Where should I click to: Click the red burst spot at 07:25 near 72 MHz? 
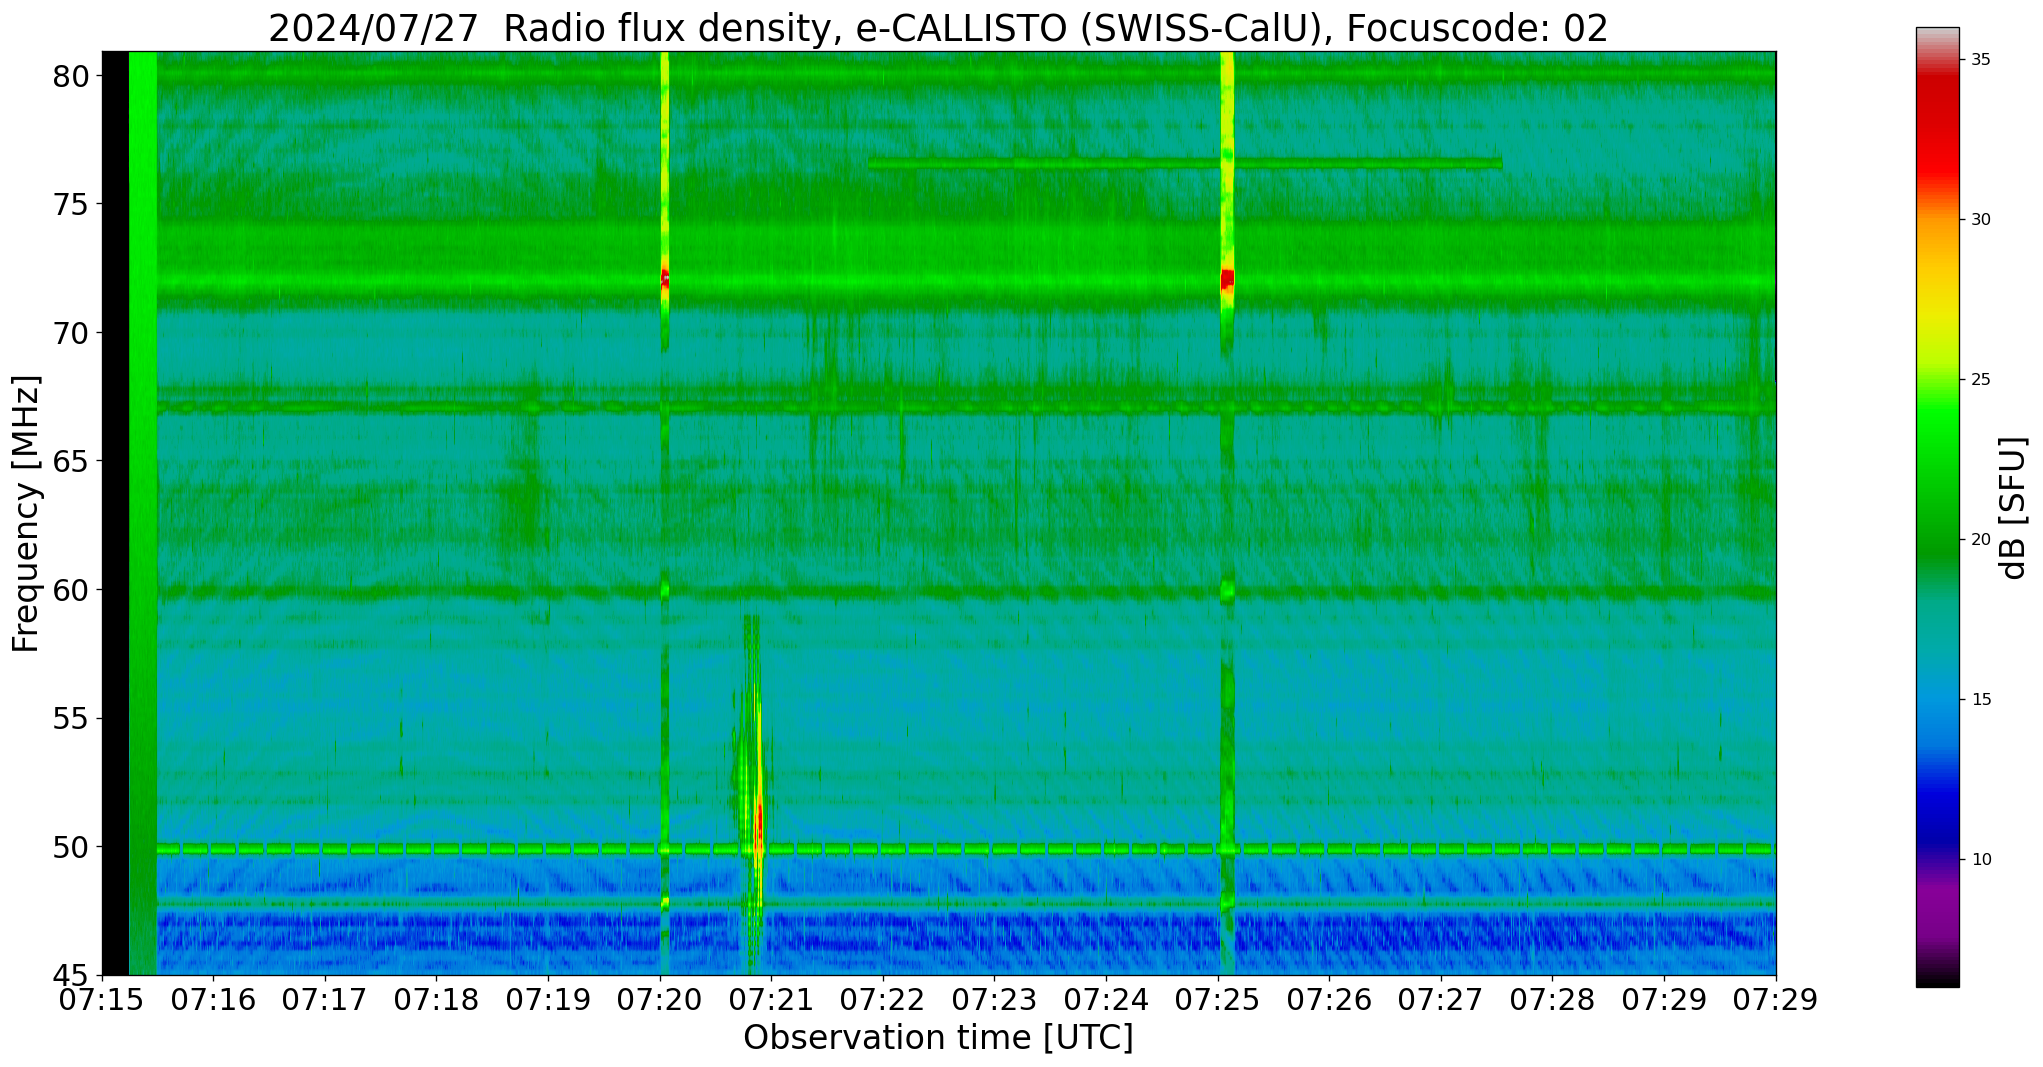[1227, 279]
